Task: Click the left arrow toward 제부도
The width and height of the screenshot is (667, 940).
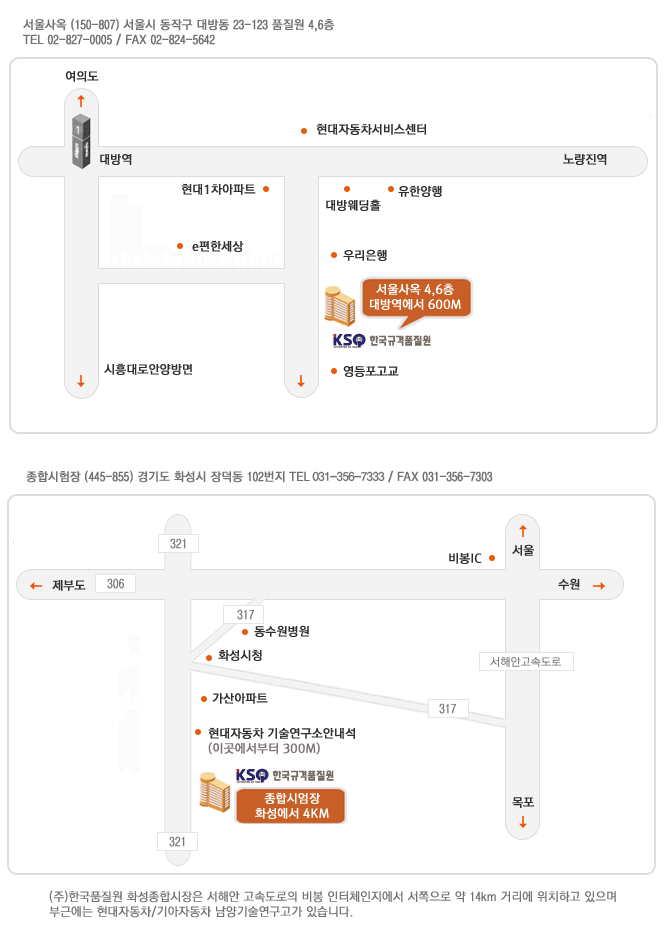Action: point(36,586)
